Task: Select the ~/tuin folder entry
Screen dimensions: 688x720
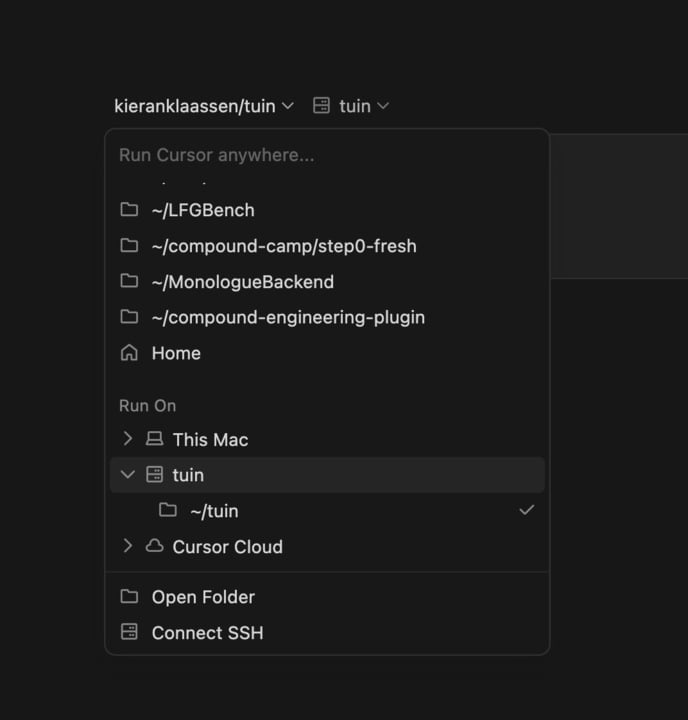Action: [327, 511]
